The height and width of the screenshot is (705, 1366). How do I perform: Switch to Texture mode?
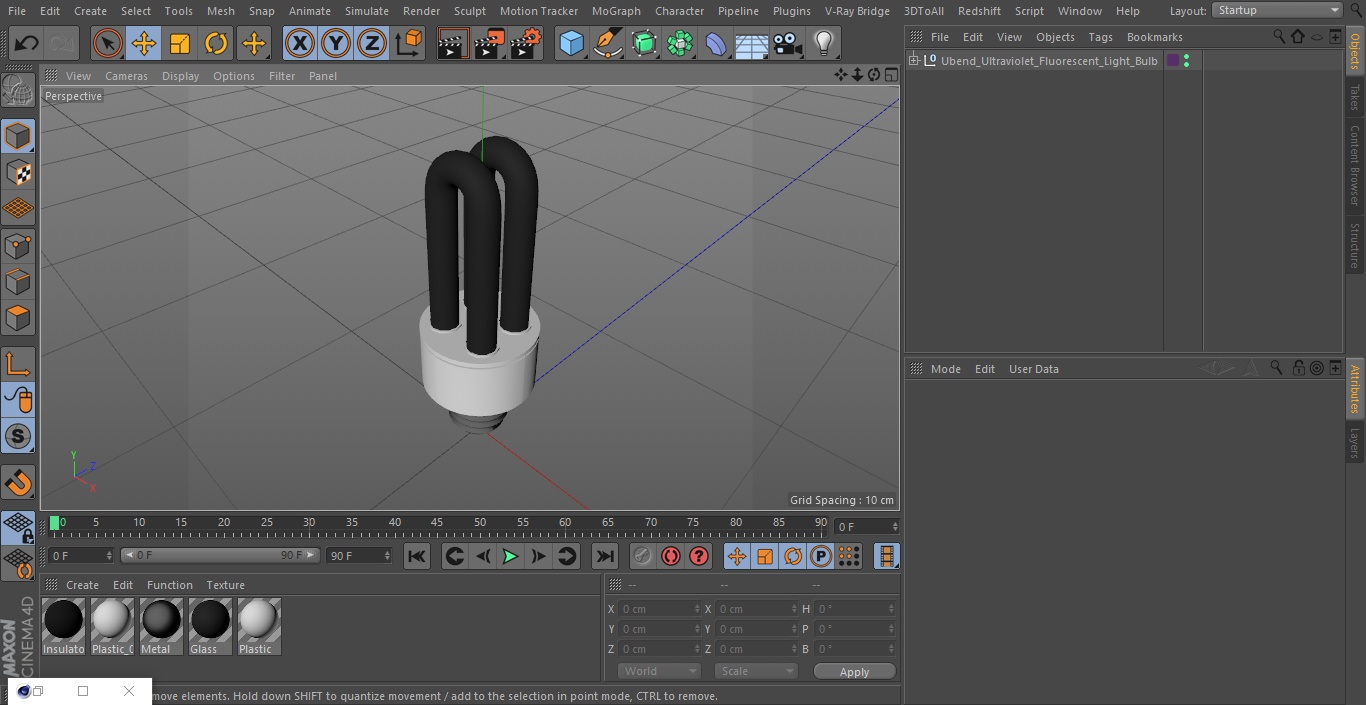(18, 172)
